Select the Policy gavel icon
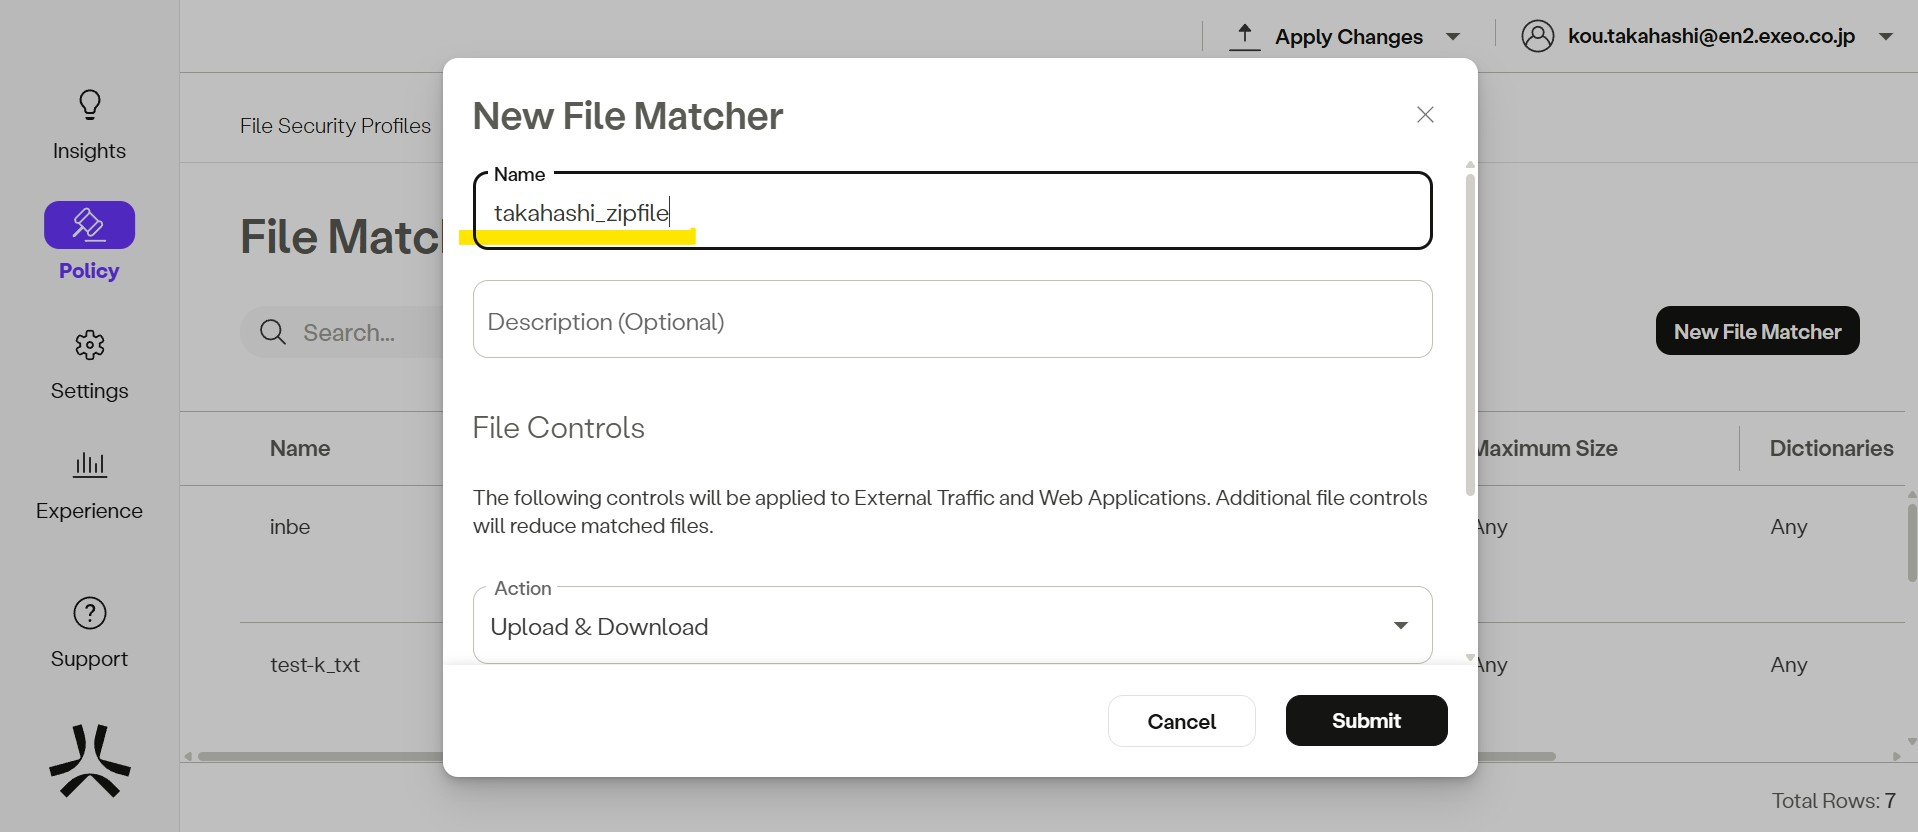The width and height of the screenshot is (1918, 832). coord(89,225)
